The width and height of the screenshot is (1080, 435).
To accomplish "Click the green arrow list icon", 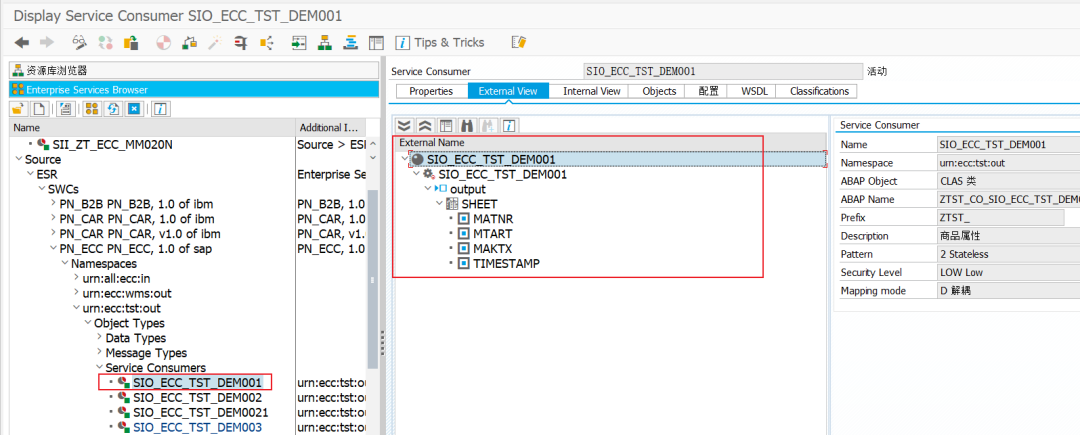I will click(x=298, y=43).
